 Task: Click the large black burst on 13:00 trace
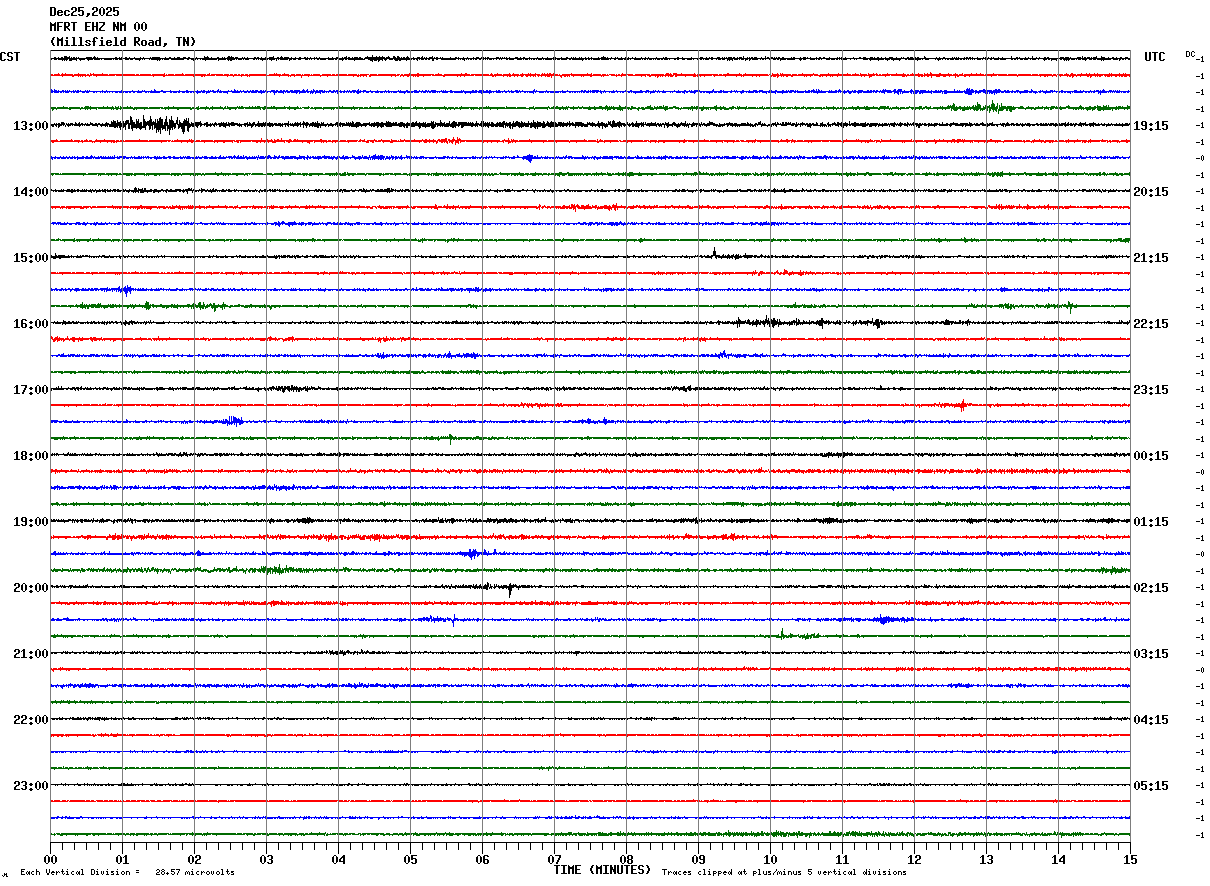tap(152, 125)
